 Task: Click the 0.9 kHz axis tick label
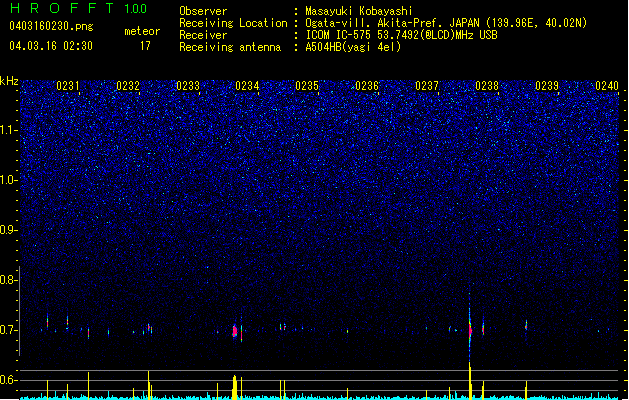pos(8,230)
